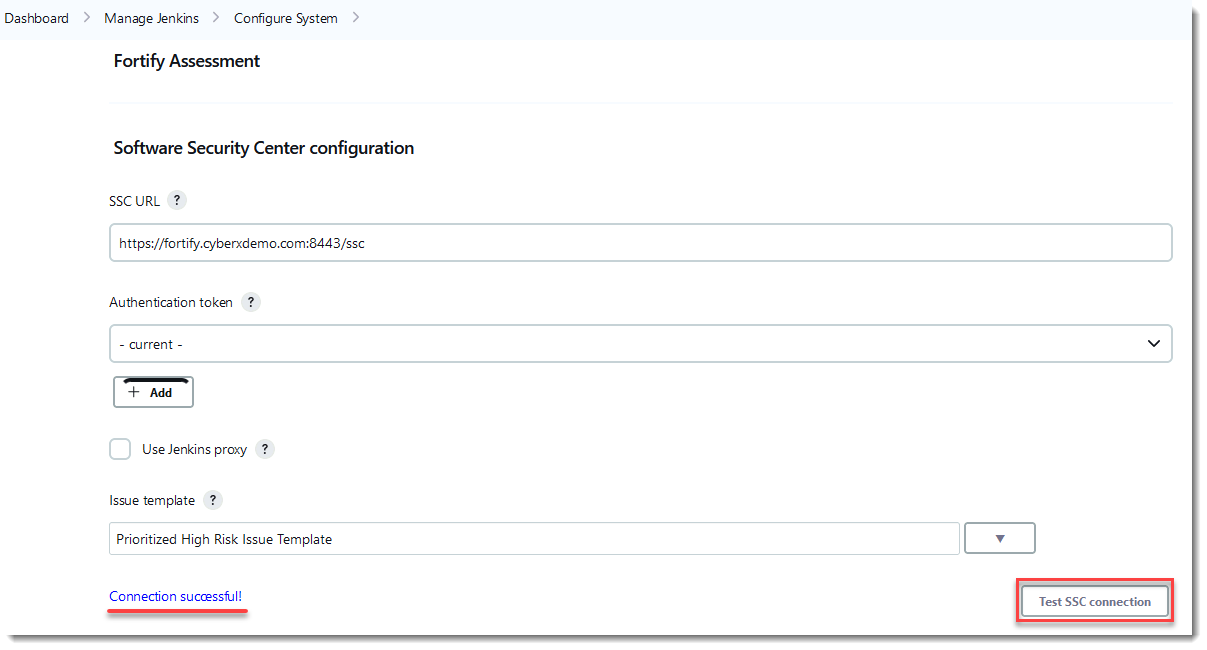Open the Authentication token dropdown
This screenshot has width=1207, height=650.
pos(1153,343)
